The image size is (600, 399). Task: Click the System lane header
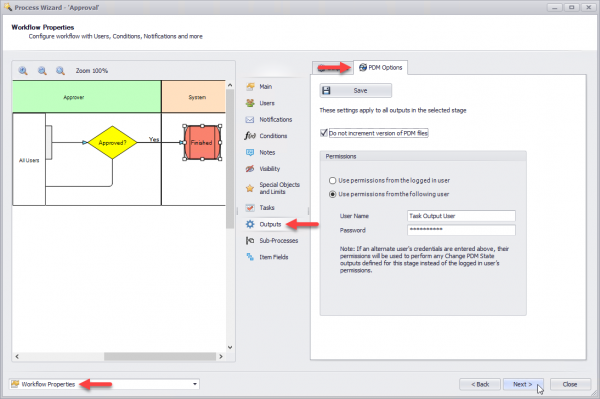pos(194,97)
